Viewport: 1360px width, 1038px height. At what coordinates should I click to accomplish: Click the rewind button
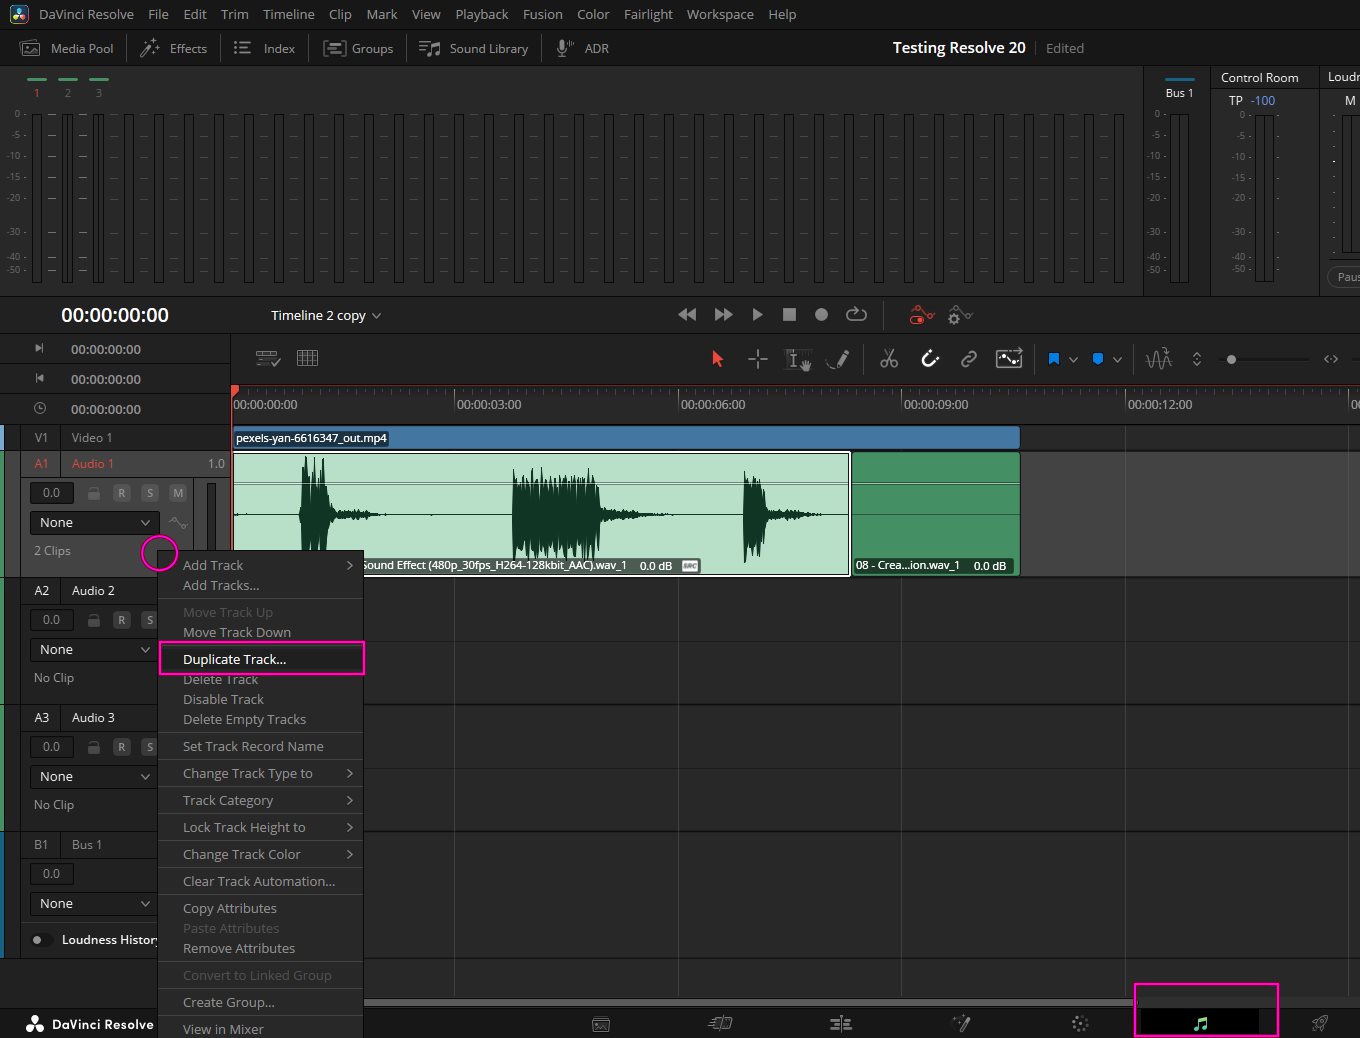(x=687, y=314)
